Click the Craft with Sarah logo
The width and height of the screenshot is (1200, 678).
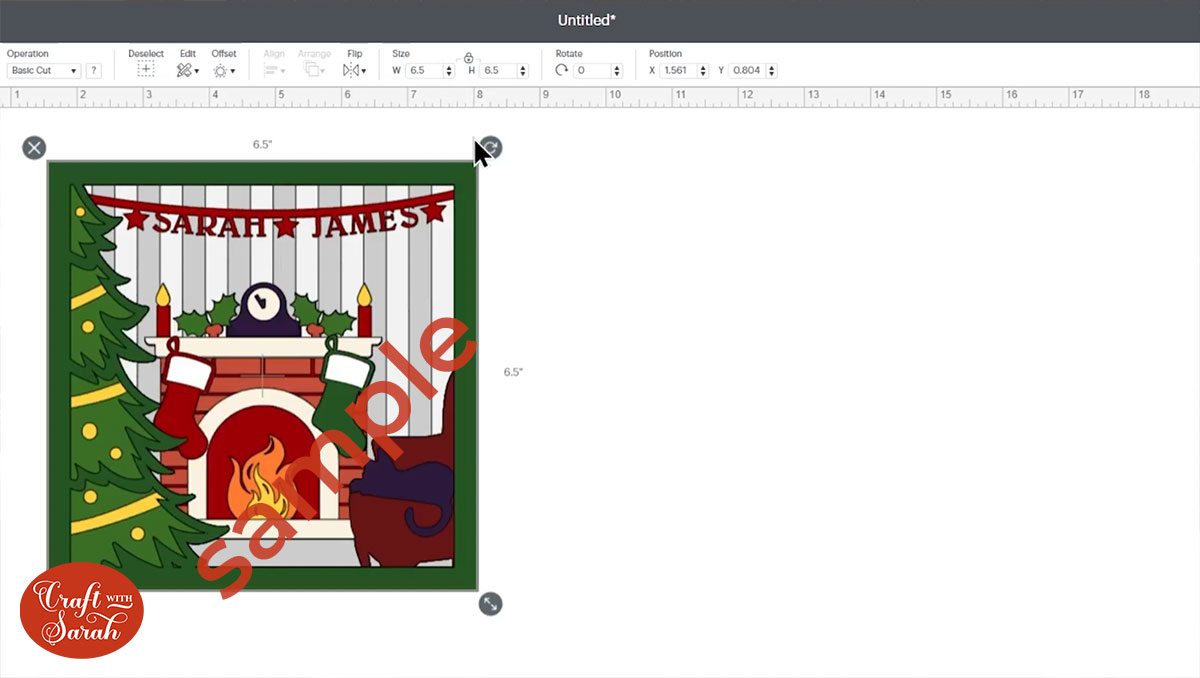point(82,610)
